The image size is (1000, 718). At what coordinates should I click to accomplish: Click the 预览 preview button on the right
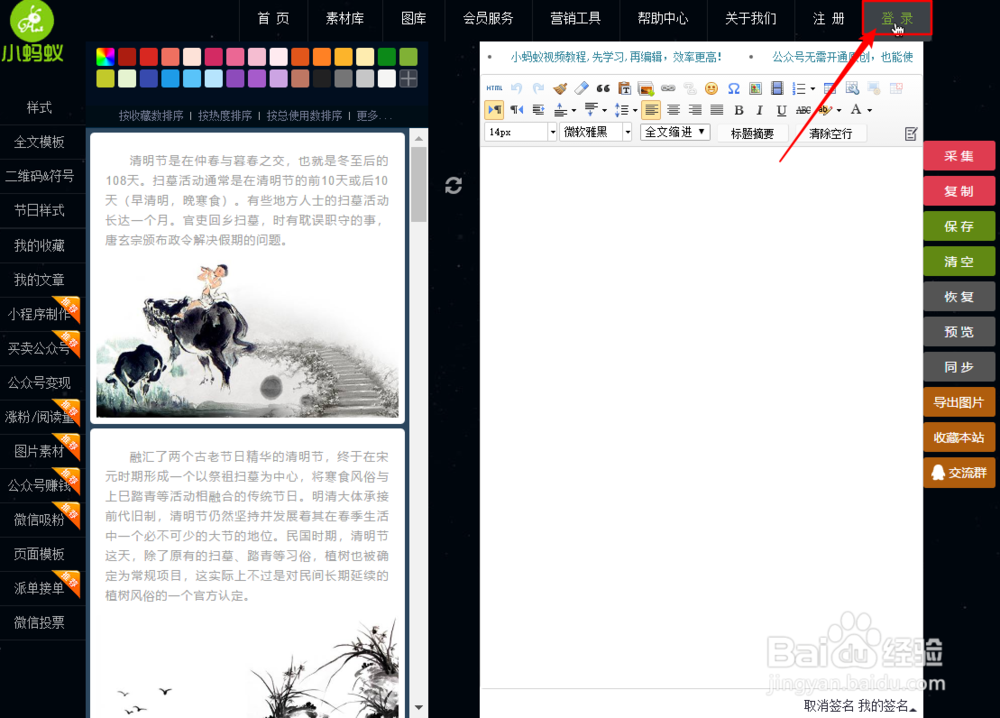(x=959, y=331)
